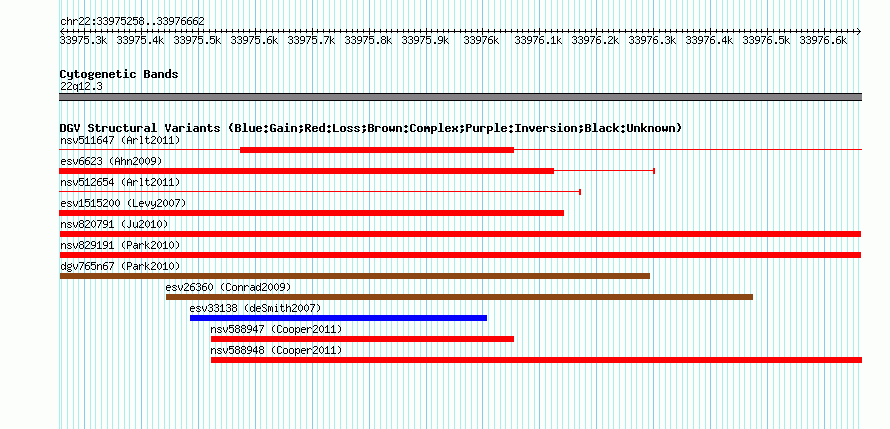890x429 pixels.
Task: Select the nsv512654 thin red line feature
Action: pos(320,192)
